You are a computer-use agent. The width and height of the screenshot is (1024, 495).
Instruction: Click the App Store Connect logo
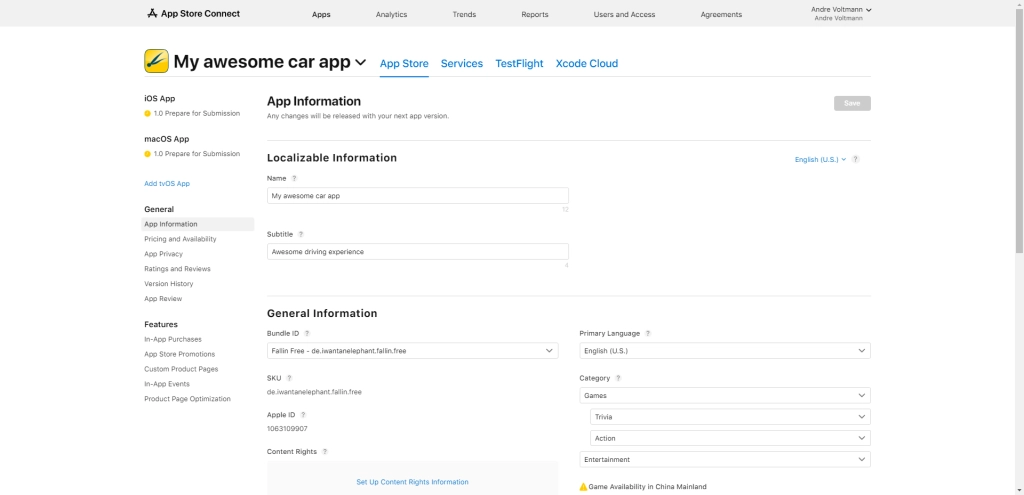pyautogui.click(x=193, y=13)
